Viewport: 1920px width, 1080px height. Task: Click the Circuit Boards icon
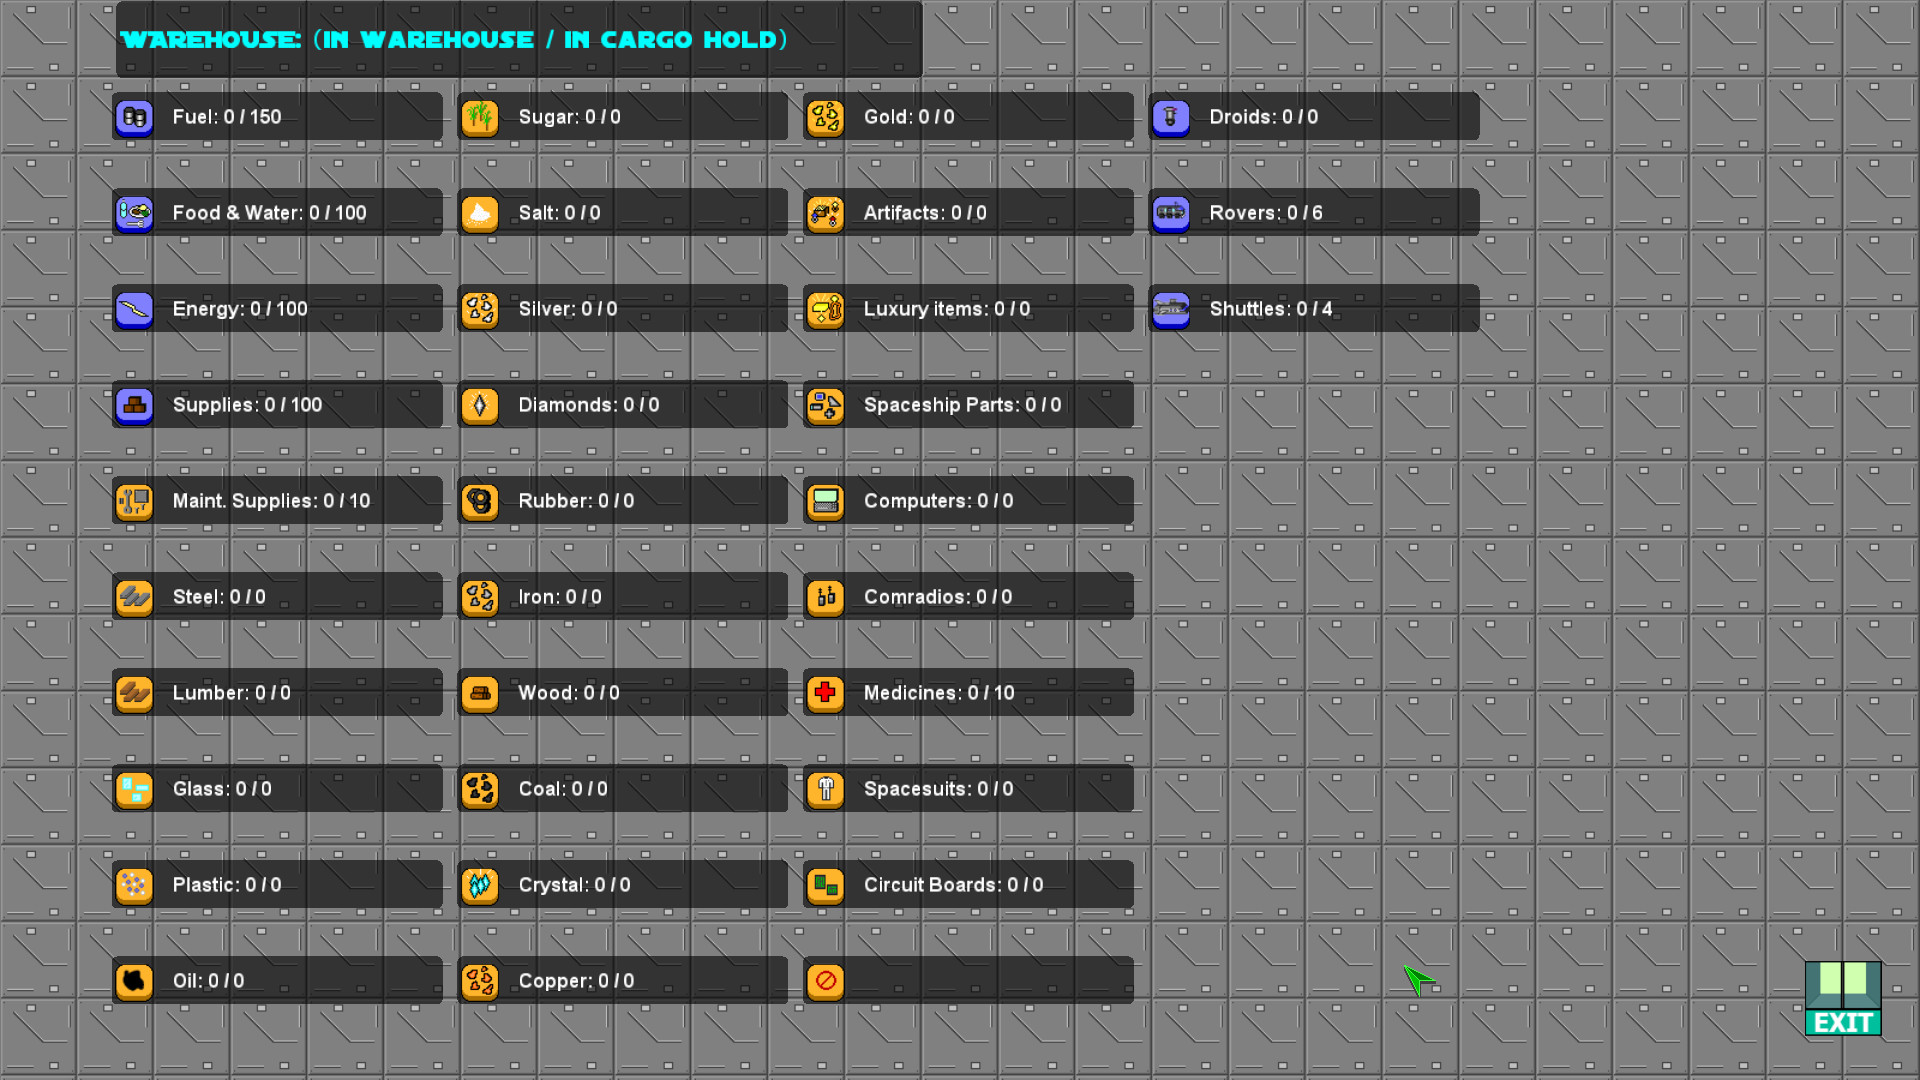point(825,885)
